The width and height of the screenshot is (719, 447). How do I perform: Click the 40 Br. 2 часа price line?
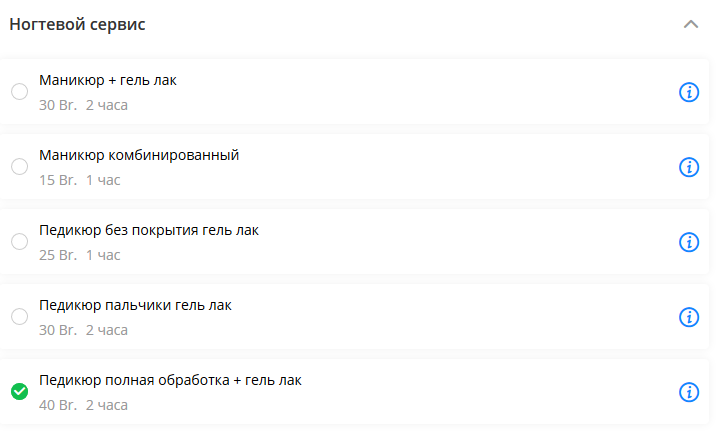pos(84,405)
